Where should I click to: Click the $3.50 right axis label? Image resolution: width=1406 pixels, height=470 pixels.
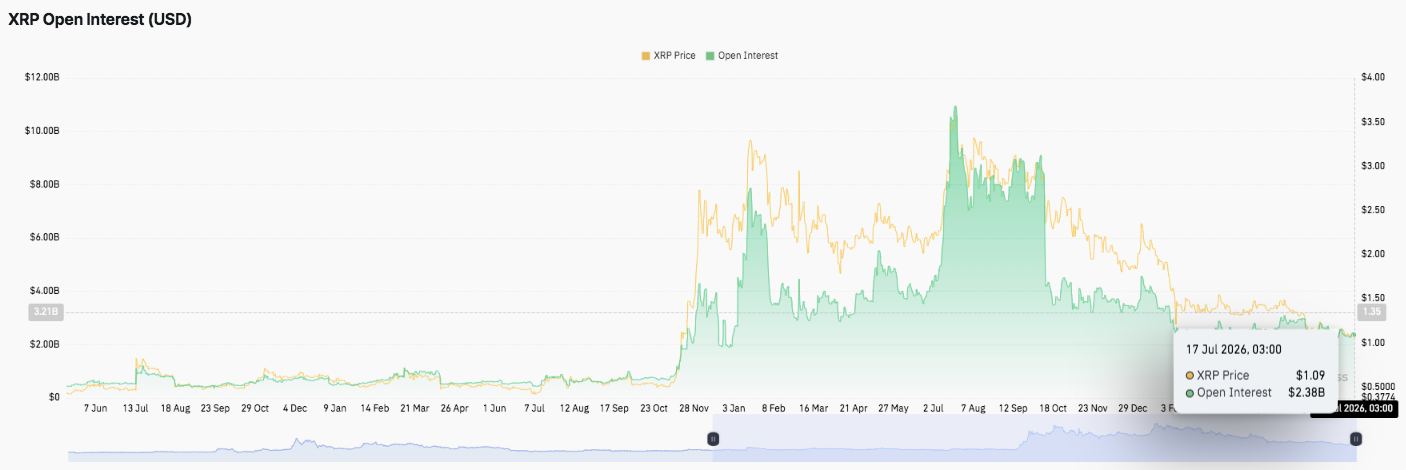coord(1373,122)
